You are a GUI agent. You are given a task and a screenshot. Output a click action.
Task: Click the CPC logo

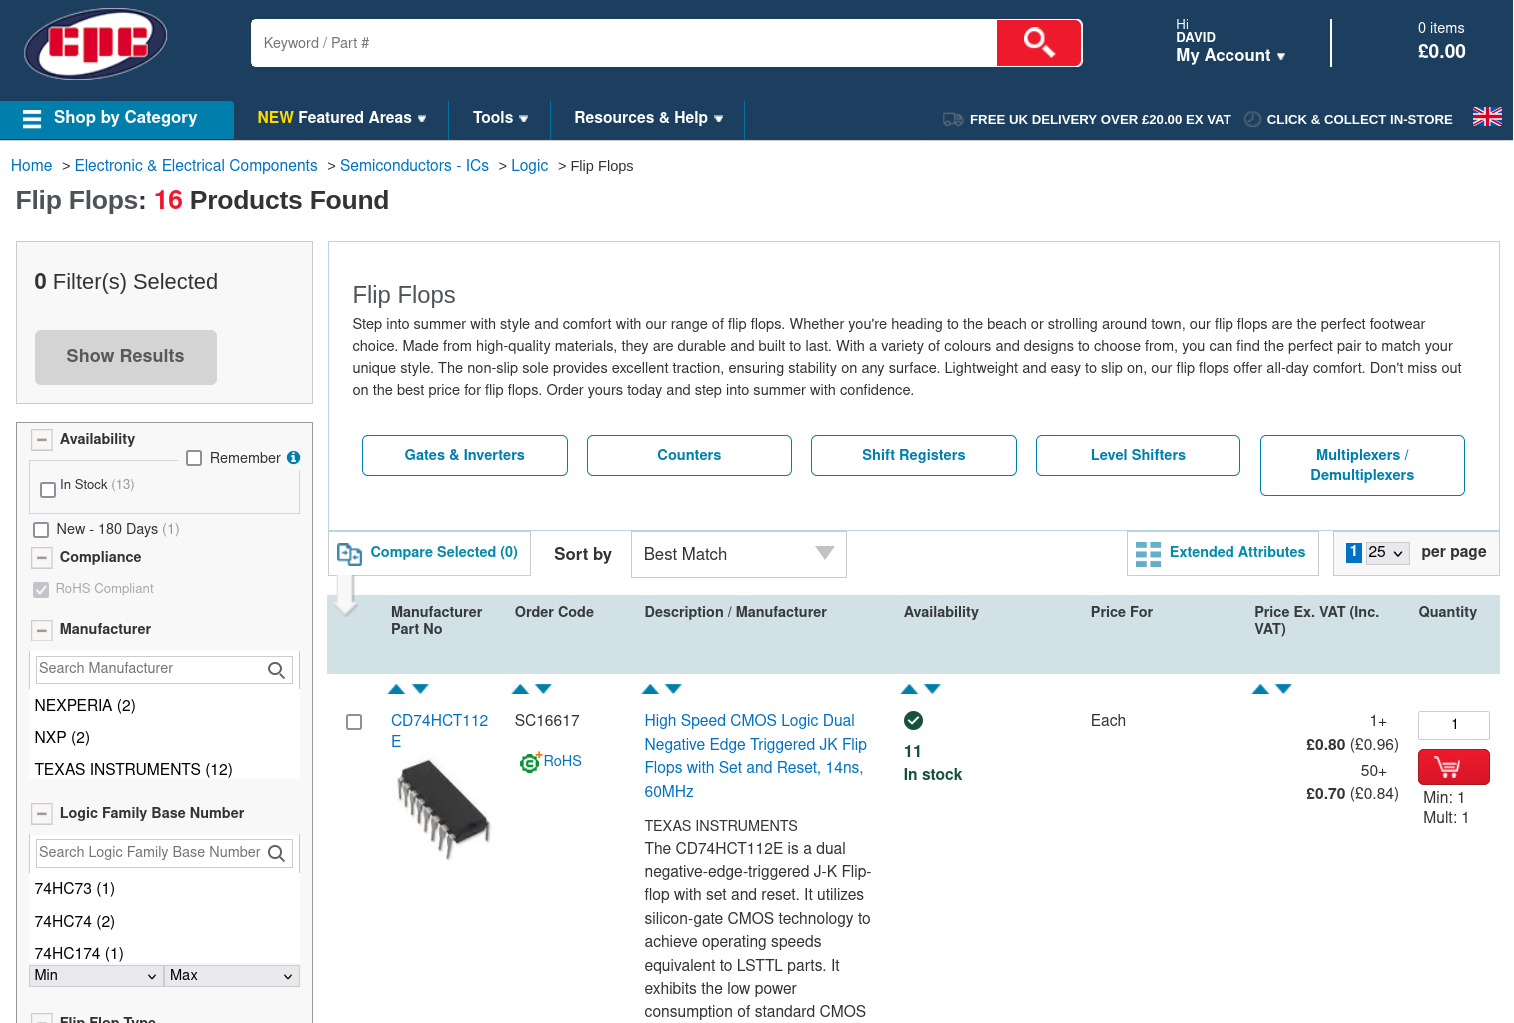click(x=95, y=43)
